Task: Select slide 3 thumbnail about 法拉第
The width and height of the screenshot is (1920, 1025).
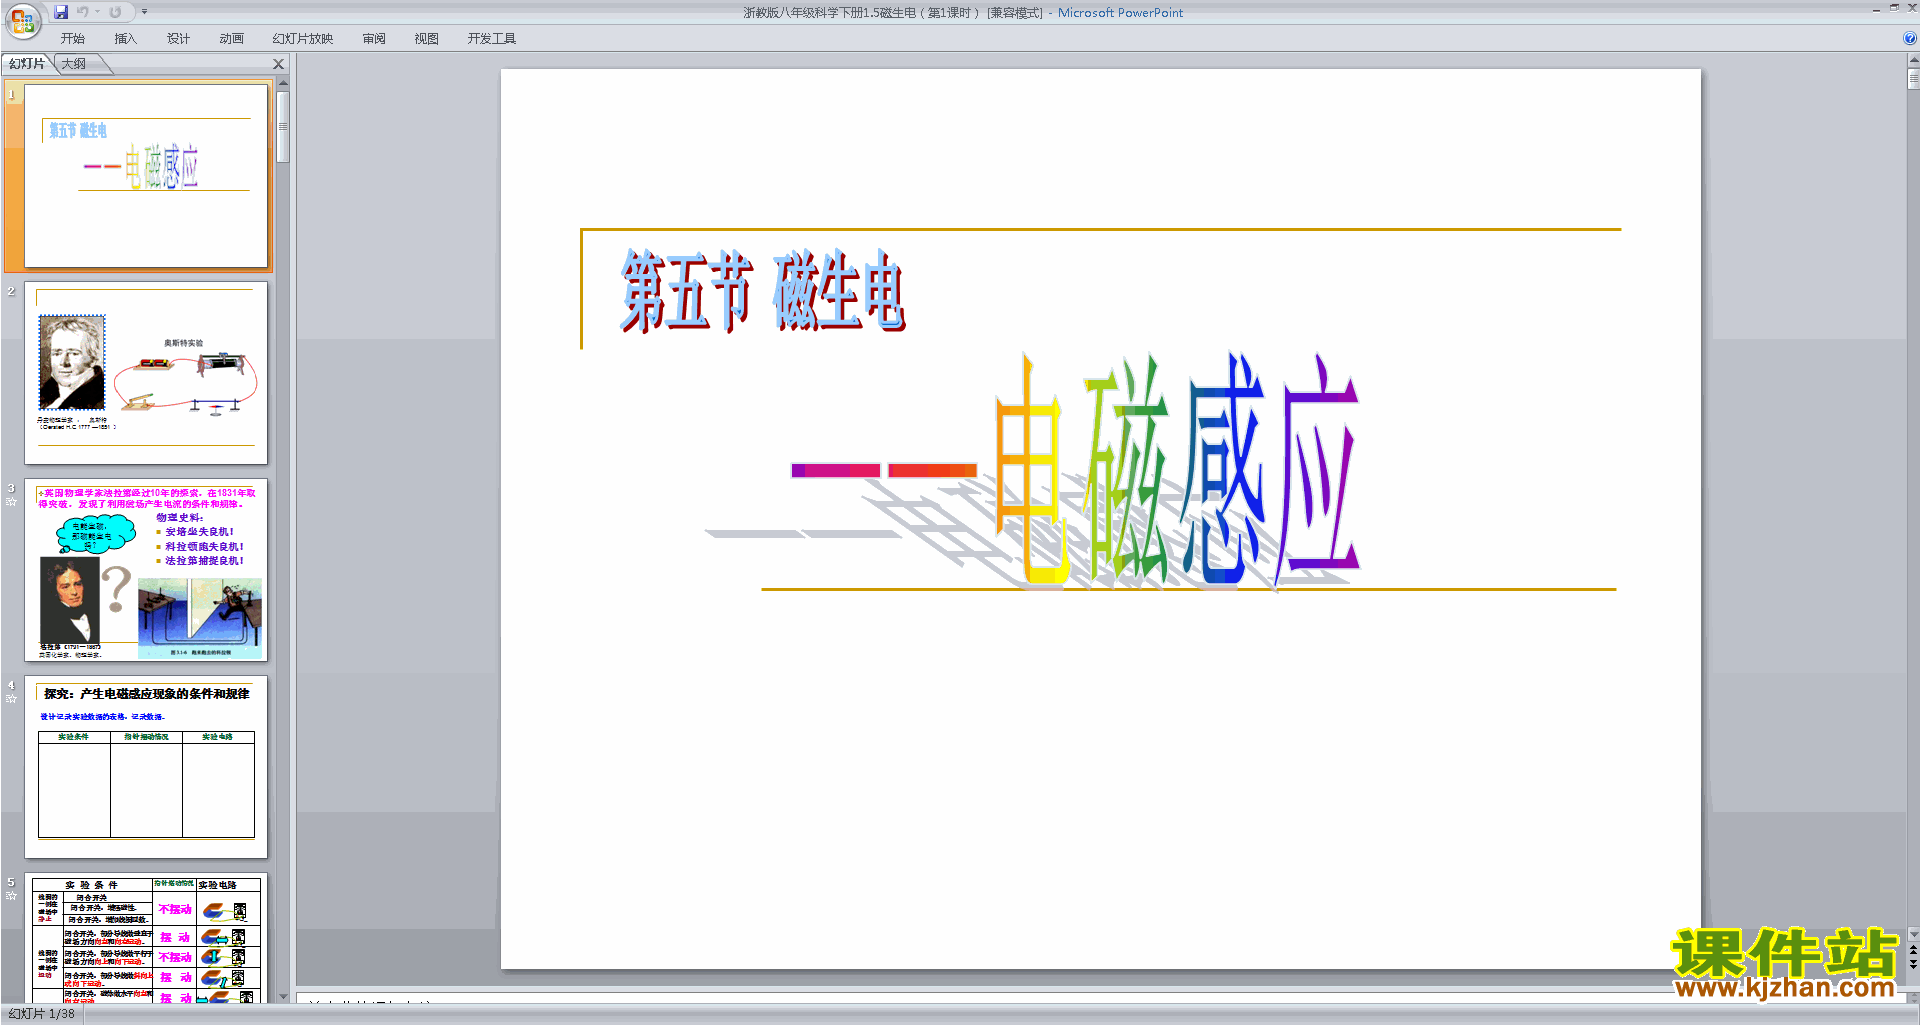Action: pos(146,570)
